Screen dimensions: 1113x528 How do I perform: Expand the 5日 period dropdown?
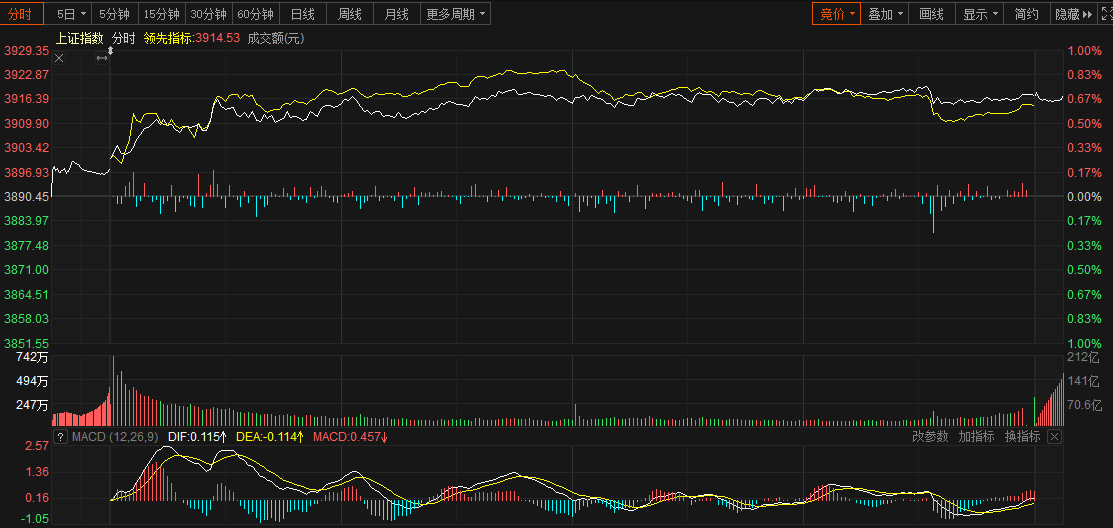(71, 14)
